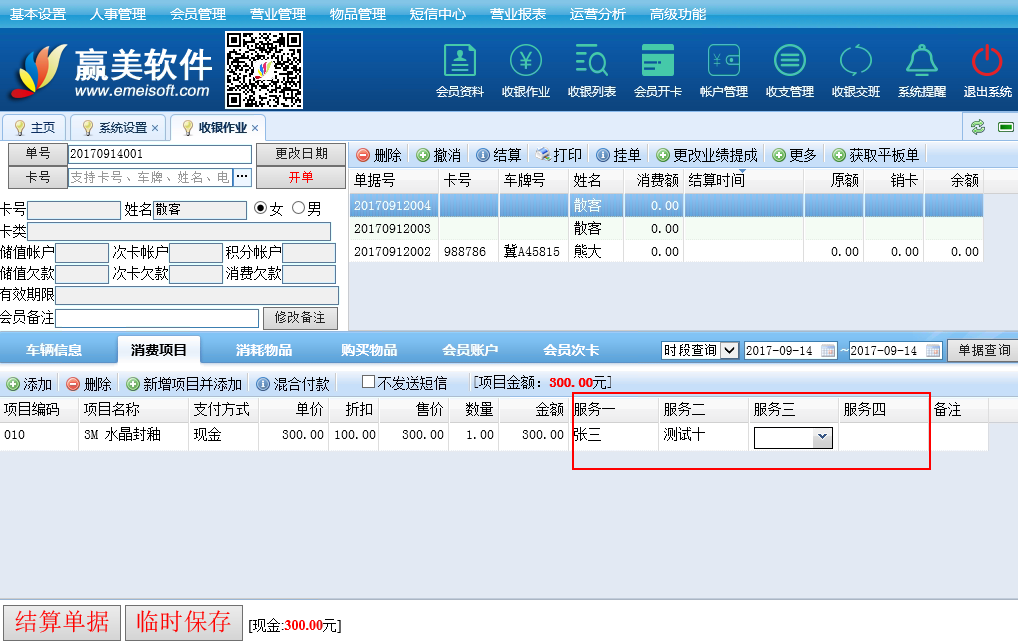Open the 系统提醒 bell icon

click(921, 61)
